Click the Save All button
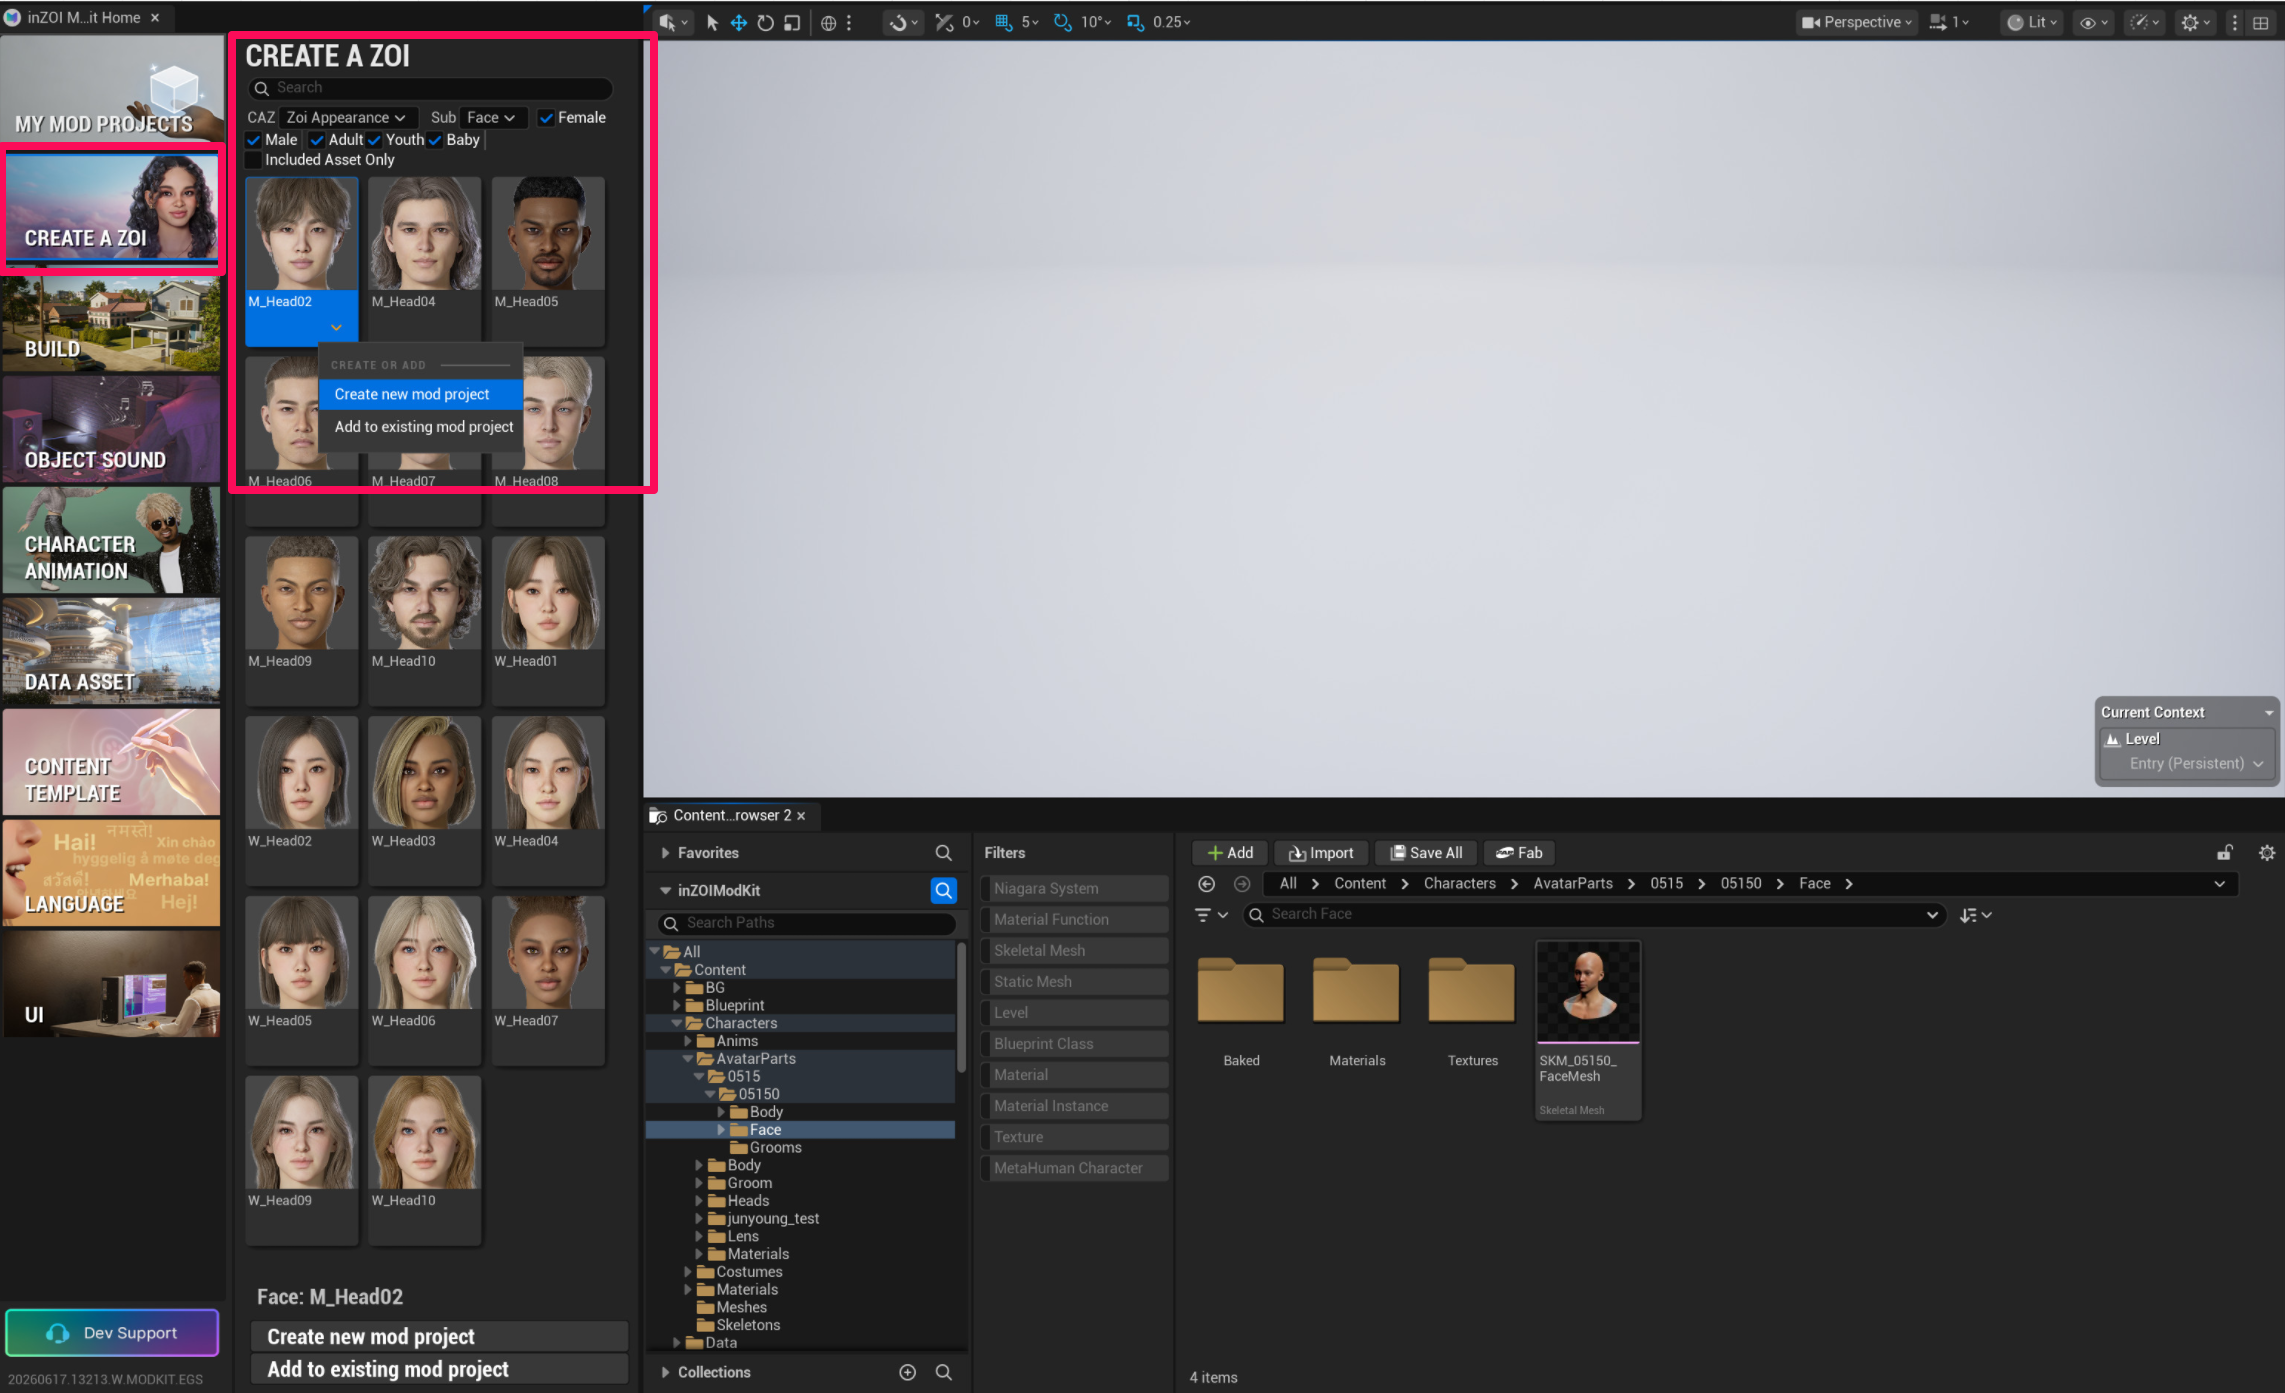The height and width of the screenshot is (1393, 2285). (1426, 853)
